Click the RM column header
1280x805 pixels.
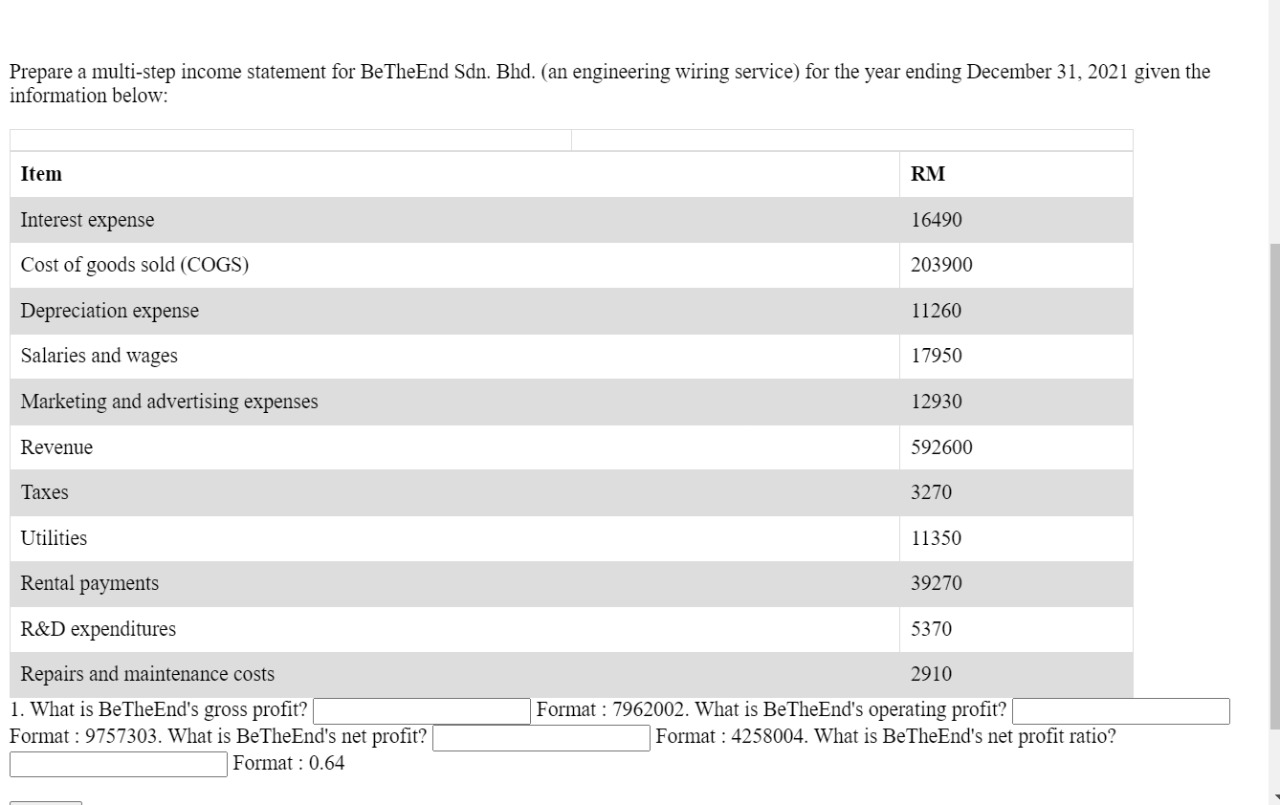click(929, 173)
